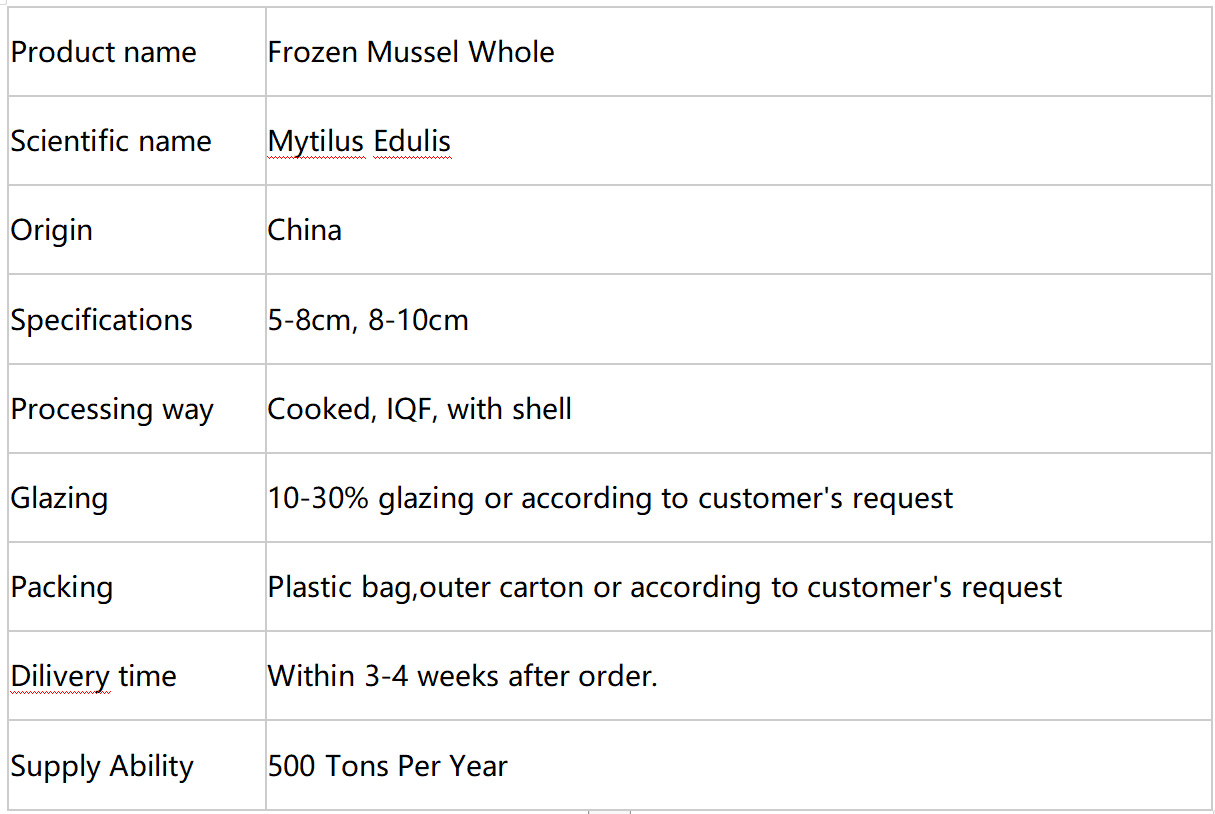The height and width of the screenshot is (814, 1215).
Task: Click the 'Packing' label cell
Action: [x=137, y=587]
